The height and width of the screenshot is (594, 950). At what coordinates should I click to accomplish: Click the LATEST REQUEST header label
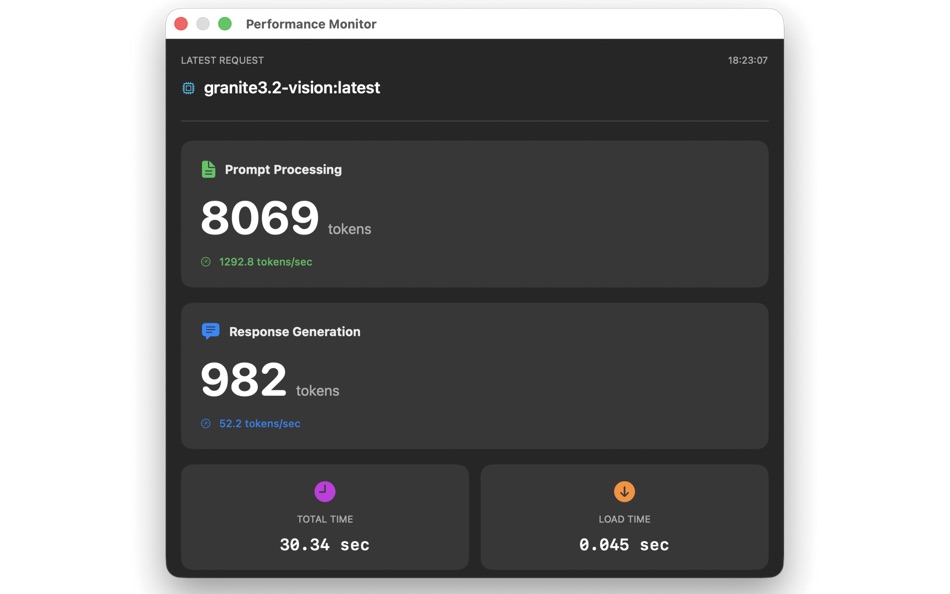(222, 60)
